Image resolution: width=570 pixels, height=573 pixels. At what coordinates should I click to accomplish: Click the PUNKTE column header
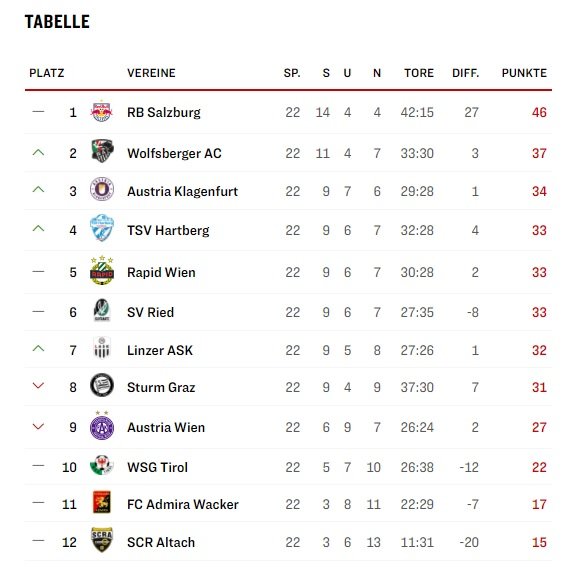click(524, 73)
